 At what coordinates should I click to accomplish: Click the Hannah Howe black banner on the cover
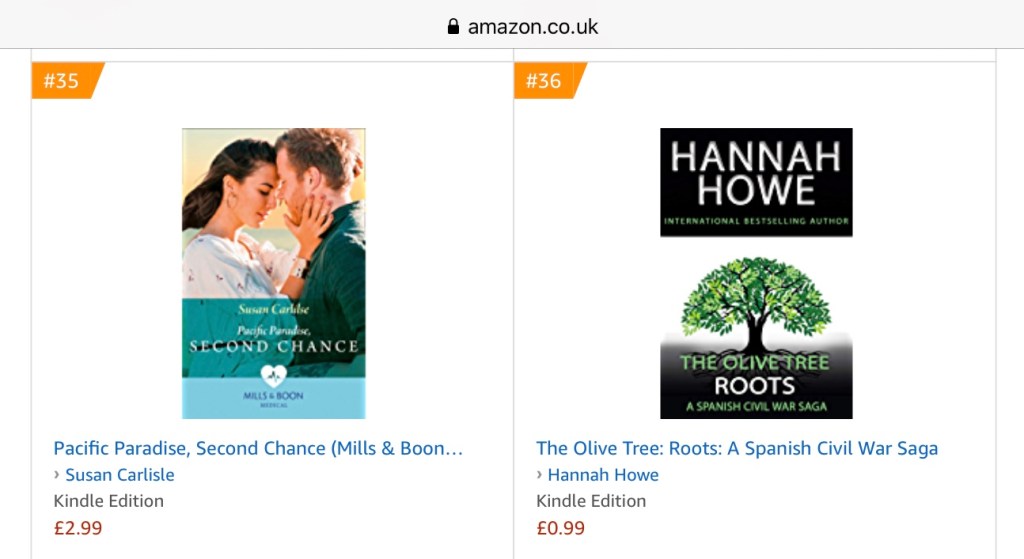click(756, 181)
